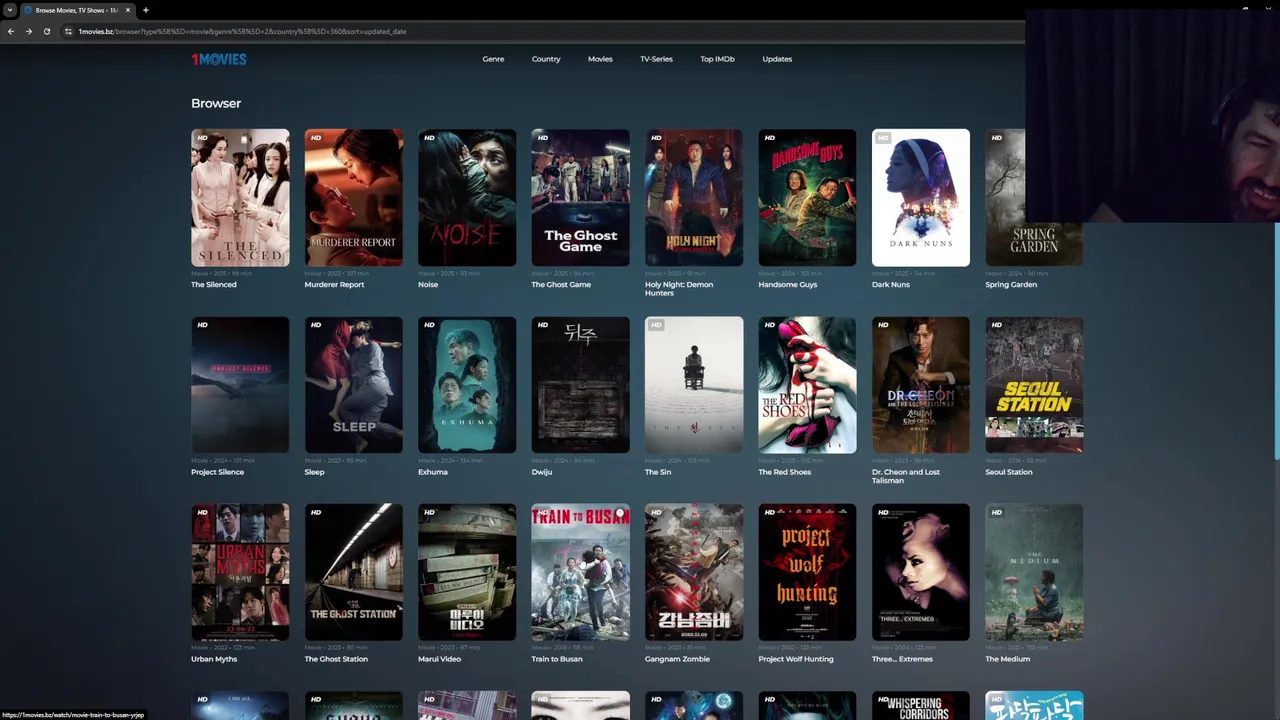This screenshot has width=1280, height=720.
Task: Open the Gangnam Zombie poster
Action: 694,572
